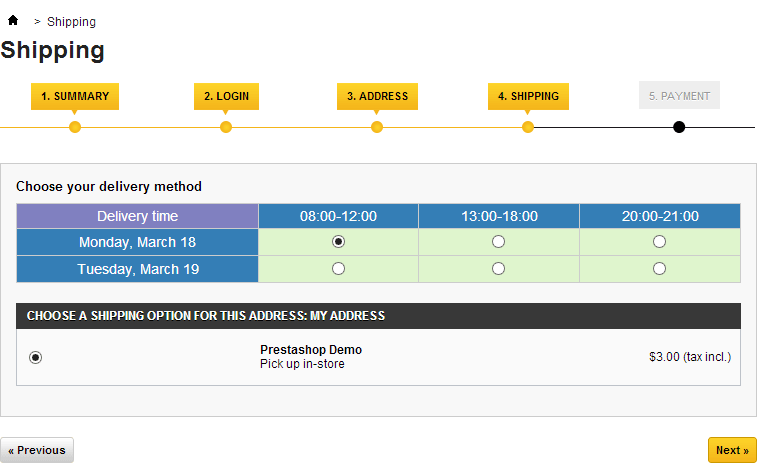Click the Shipping breadcrumb link
Image resolution: width=758 pixels, height=465 pixels.
point(72,22)
